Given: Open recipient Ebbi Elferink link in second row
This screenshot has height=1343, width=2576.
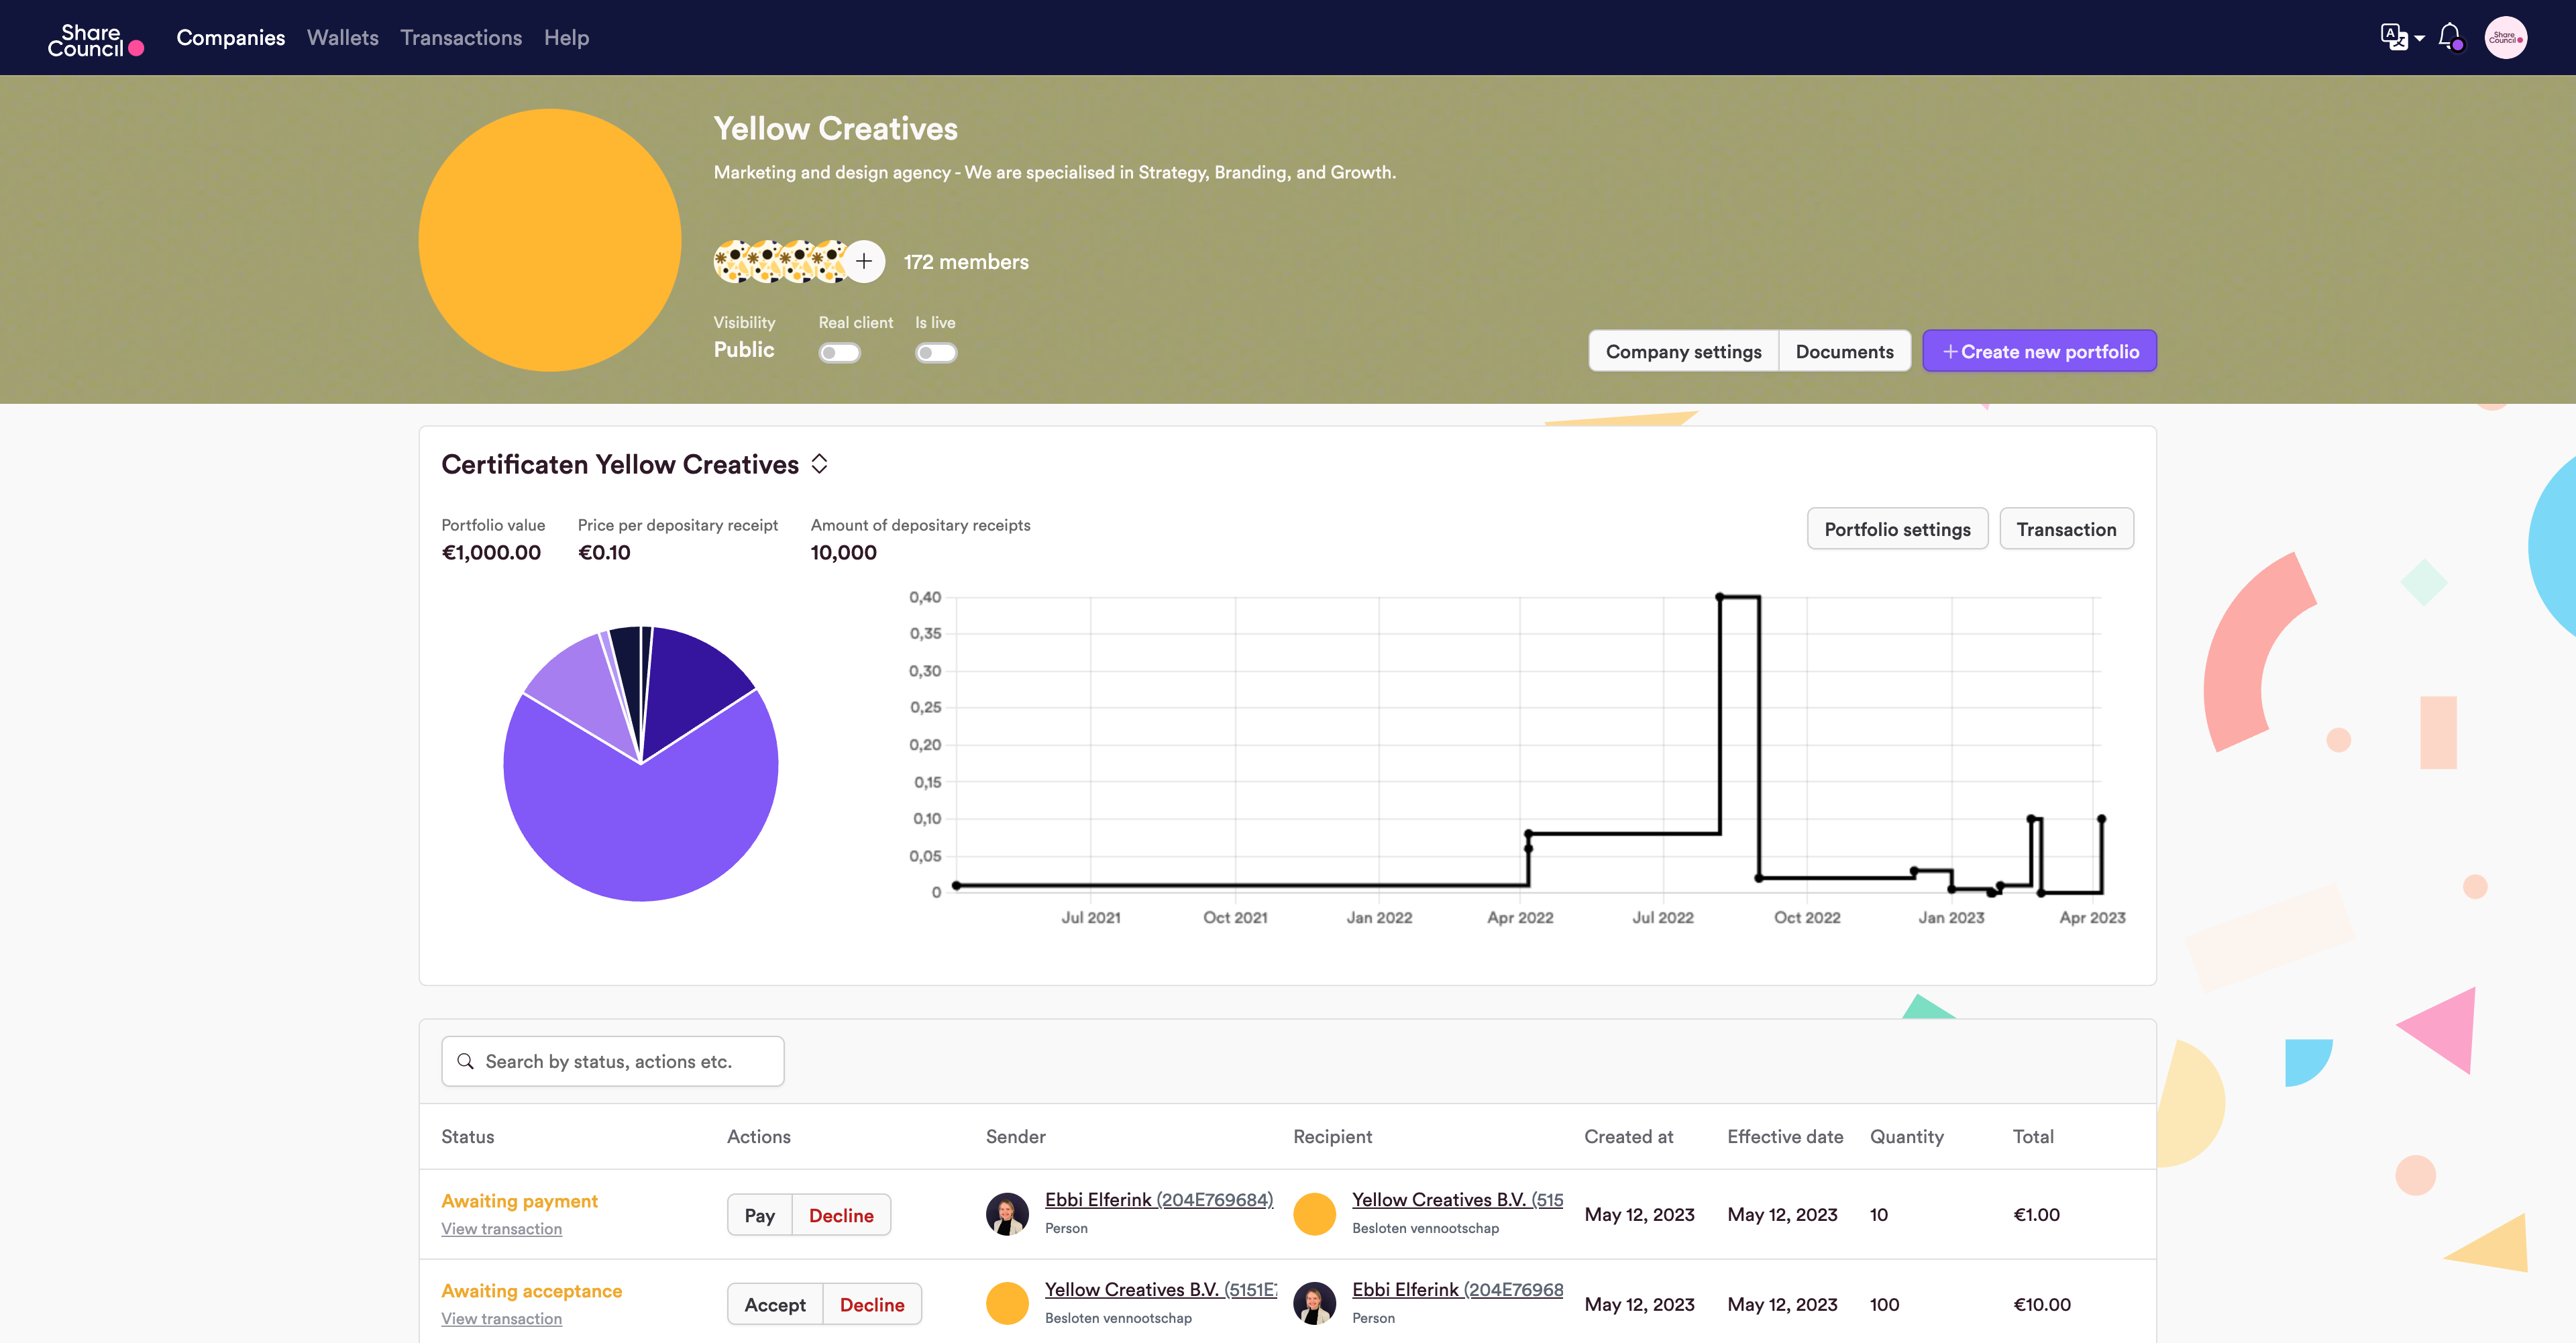Looking at the screenshot, I should pos(1458,1290).
